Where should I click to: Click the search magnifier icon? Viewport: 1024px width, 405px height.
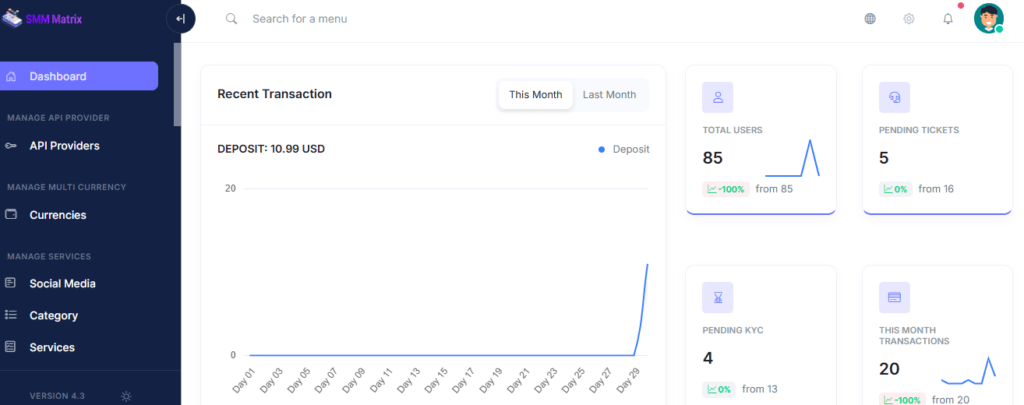(x=232, y=19)
